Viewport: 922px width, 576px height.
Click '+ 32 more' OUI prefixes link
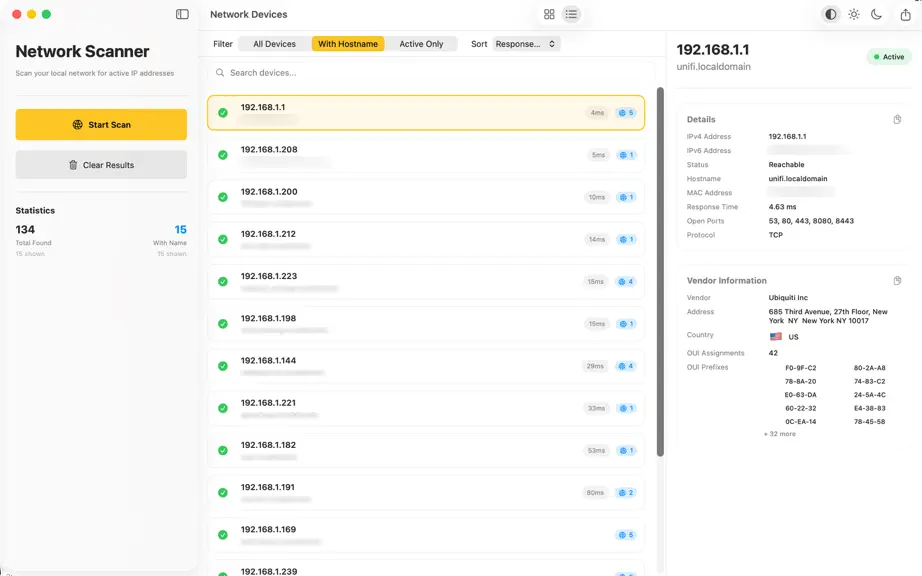coord(780,434)
